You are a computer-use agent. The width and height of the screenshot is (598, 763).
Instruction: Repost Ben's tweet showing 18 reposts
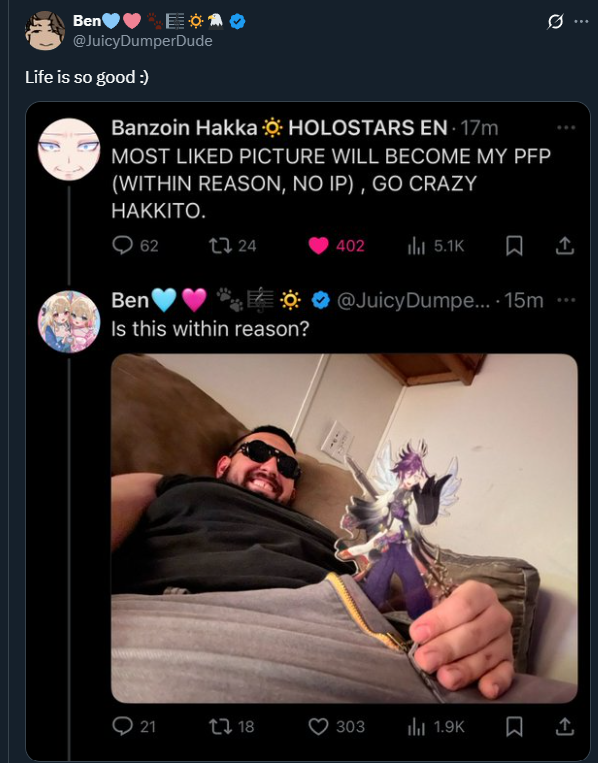(x=232, y=727)
